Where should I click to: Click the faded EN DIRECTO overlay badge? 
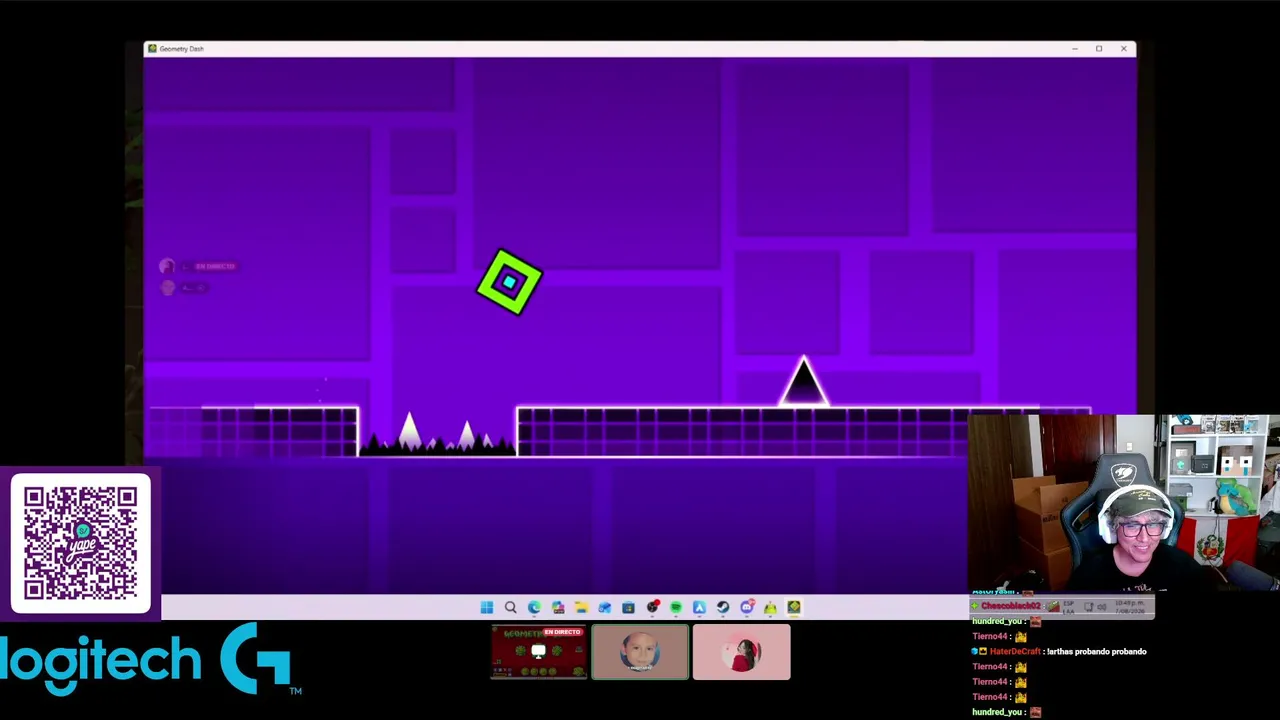pyautogui.click(x=215, y=267)
